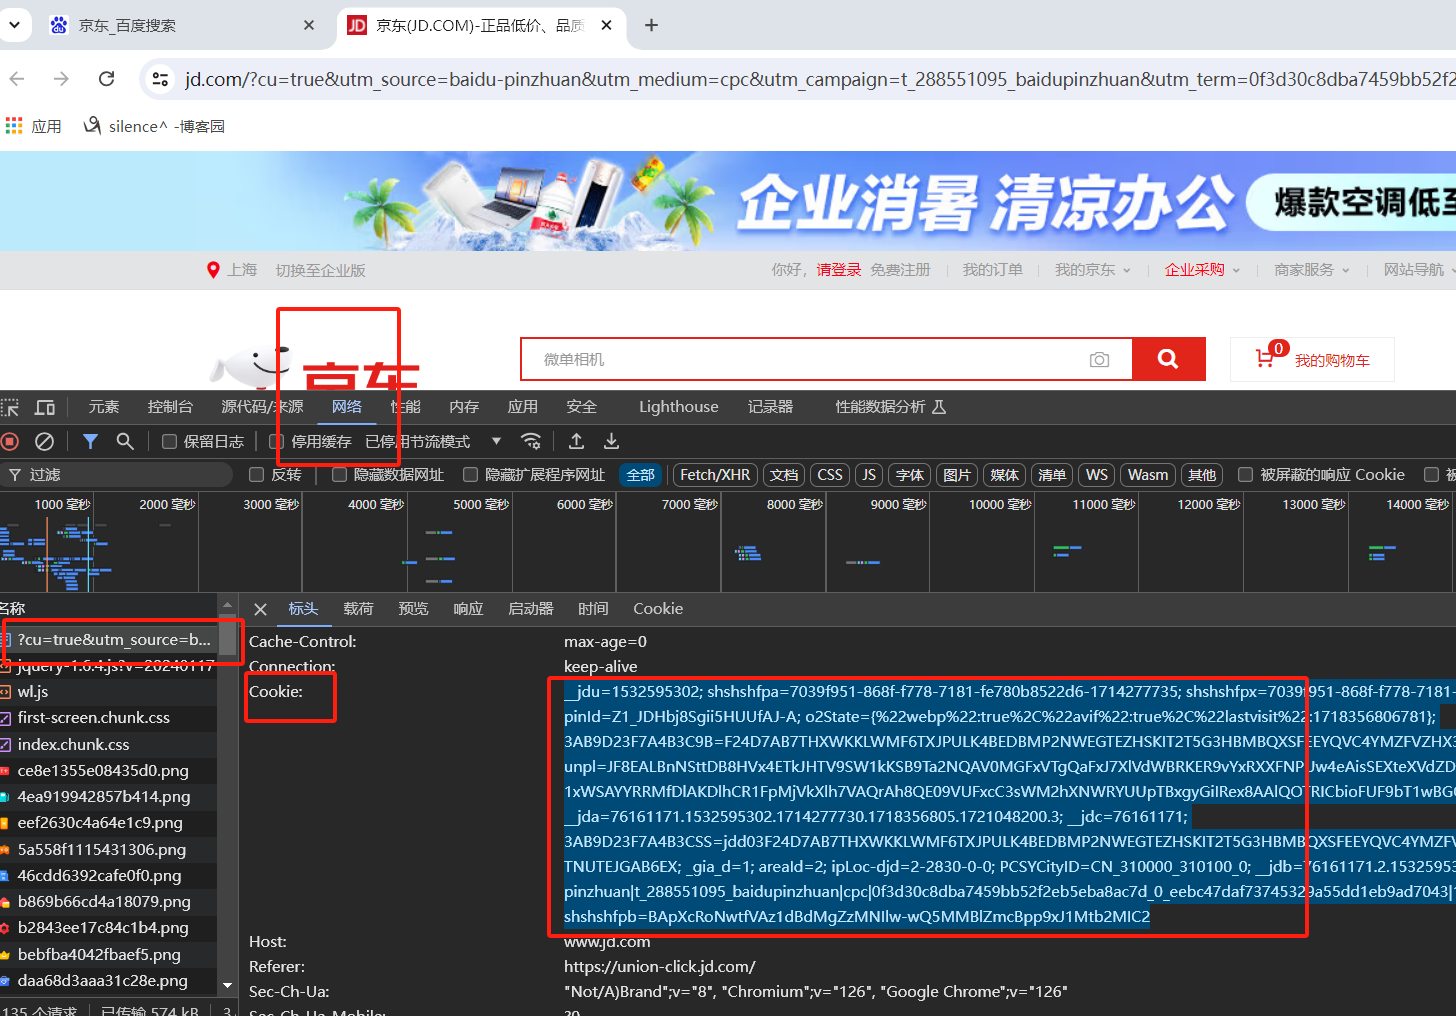The image size is (1456, 1016).
Task: Stop recording network log with the red record icon
Action: 10,441
